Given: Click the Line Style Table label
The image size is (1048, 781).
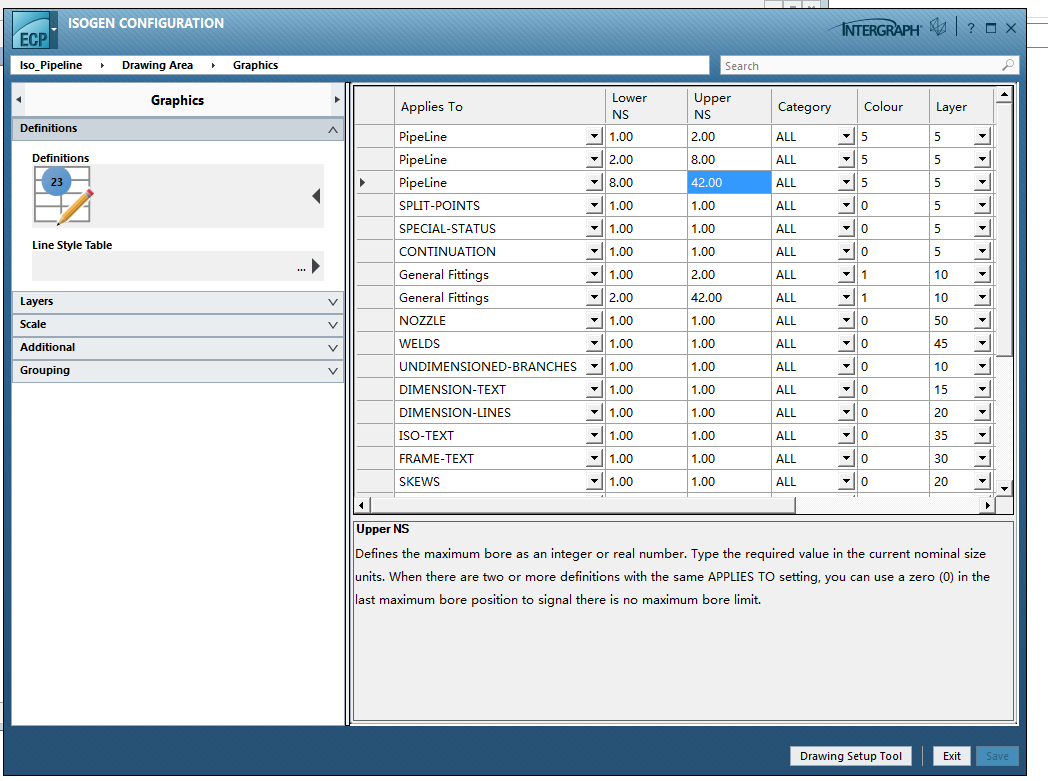Looking at the screenshot, I should pyautogui.click(x=72, y=245).
